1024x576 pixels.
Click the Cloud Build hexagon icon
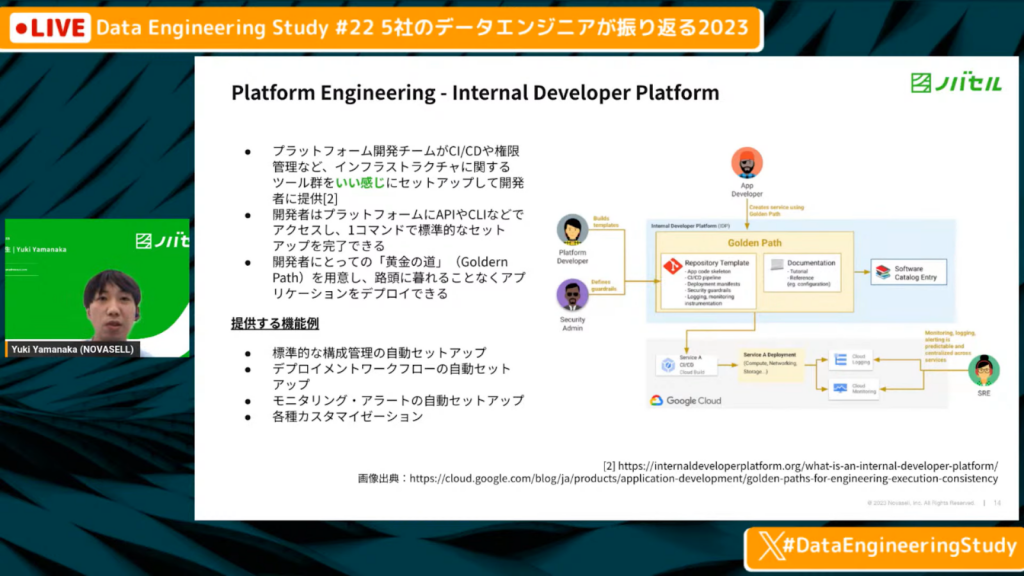coord(668,366)
